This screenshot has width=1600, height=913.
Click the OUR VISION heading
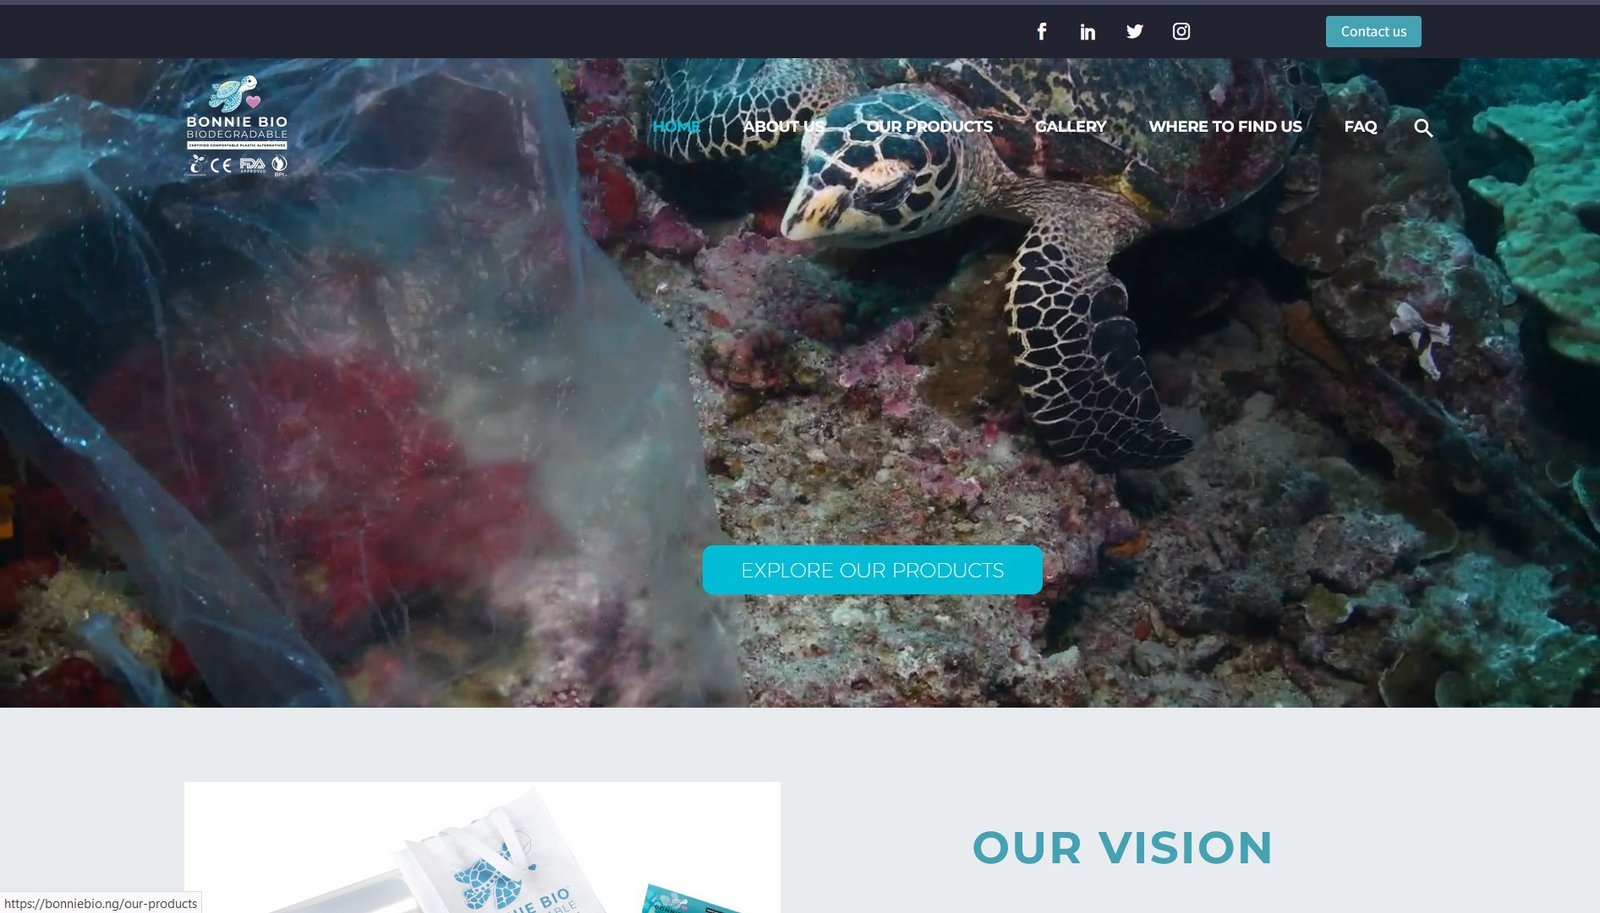(1122, 847)
